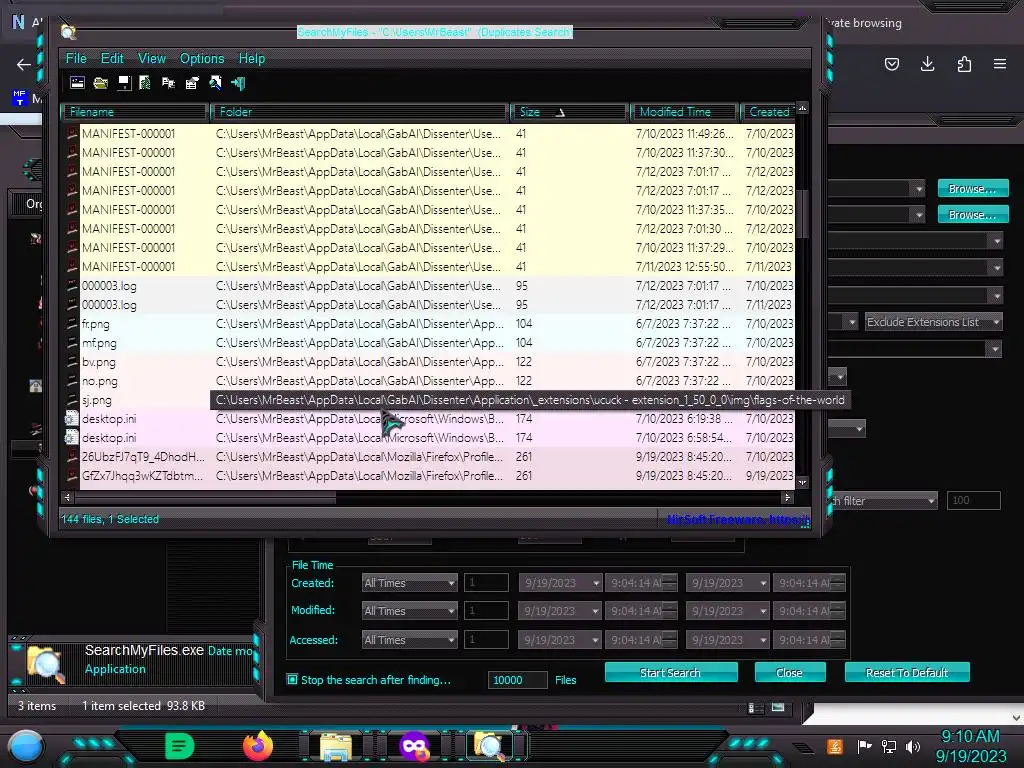Open Firefox from the taskbar
This screenshot has height=768, width=1024.
(x=258, y=746)
